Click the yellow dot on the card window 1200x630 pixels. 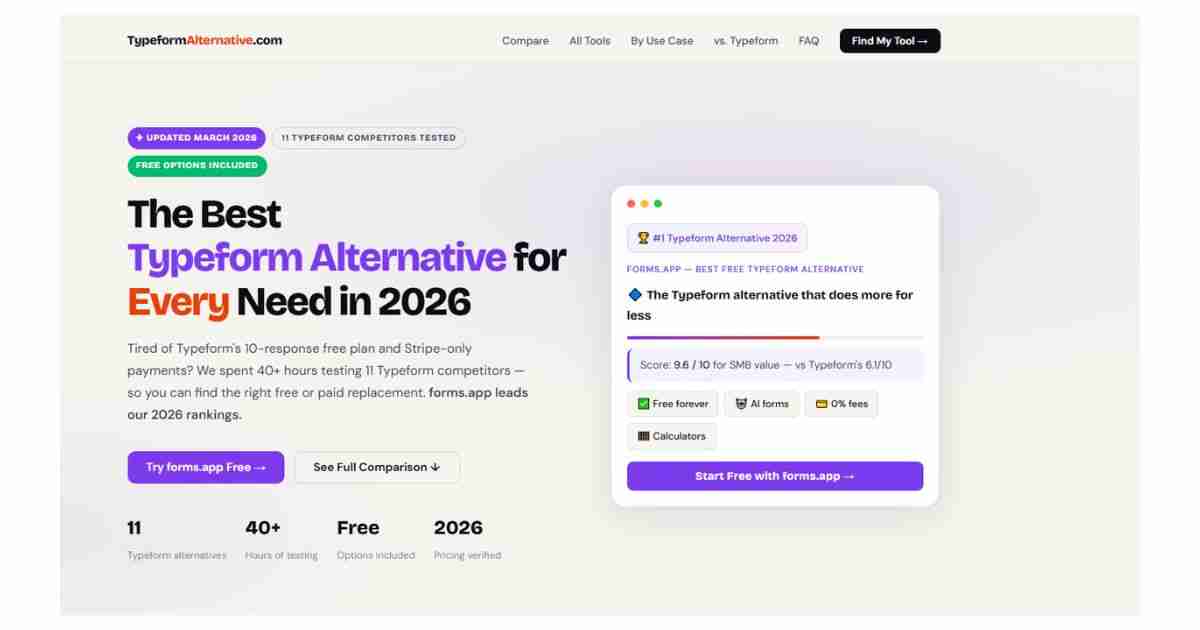(645, 204)
